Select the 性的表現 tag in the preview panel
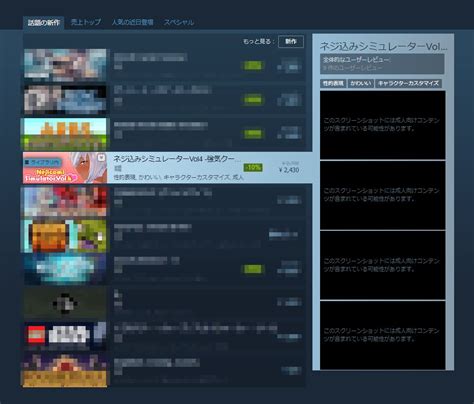 pos(333,83)
